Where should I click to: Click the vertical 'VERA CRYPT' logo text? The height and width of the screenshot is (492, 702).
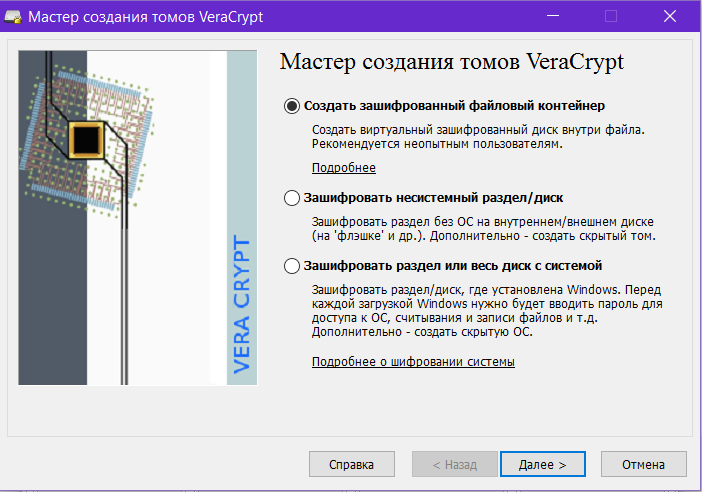pos(242,304)
